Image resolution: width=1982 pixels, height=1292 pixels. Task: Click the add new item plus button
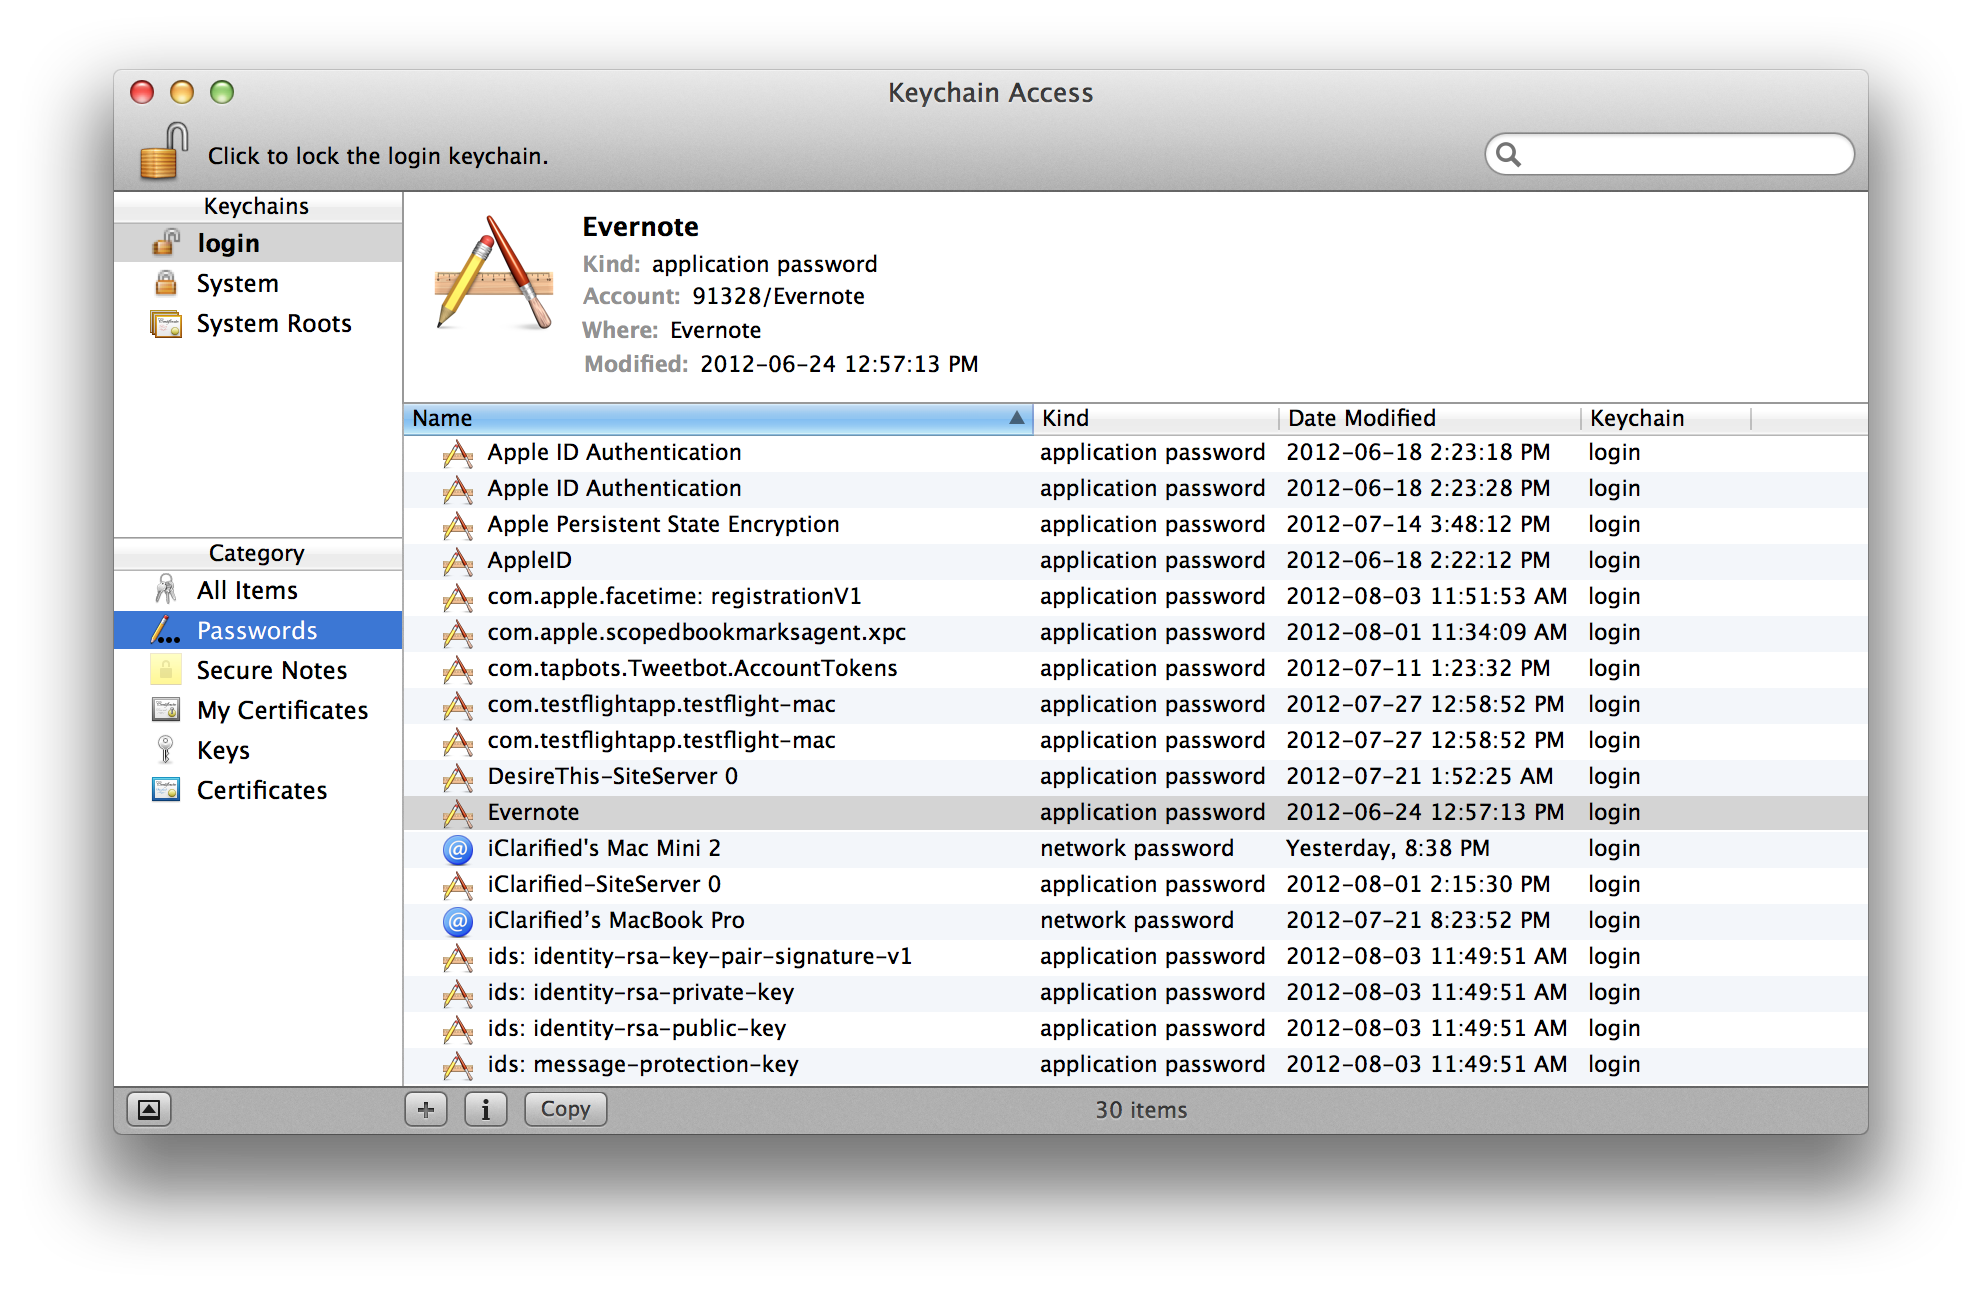pos(426,1109)
